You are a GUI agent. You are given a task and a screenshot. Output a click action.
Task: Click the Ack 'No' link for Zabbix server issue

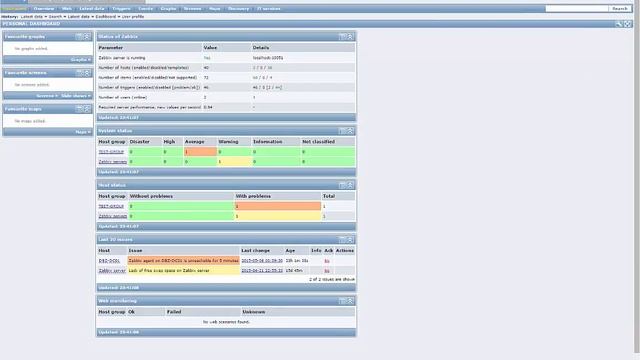tap(327, 271)
